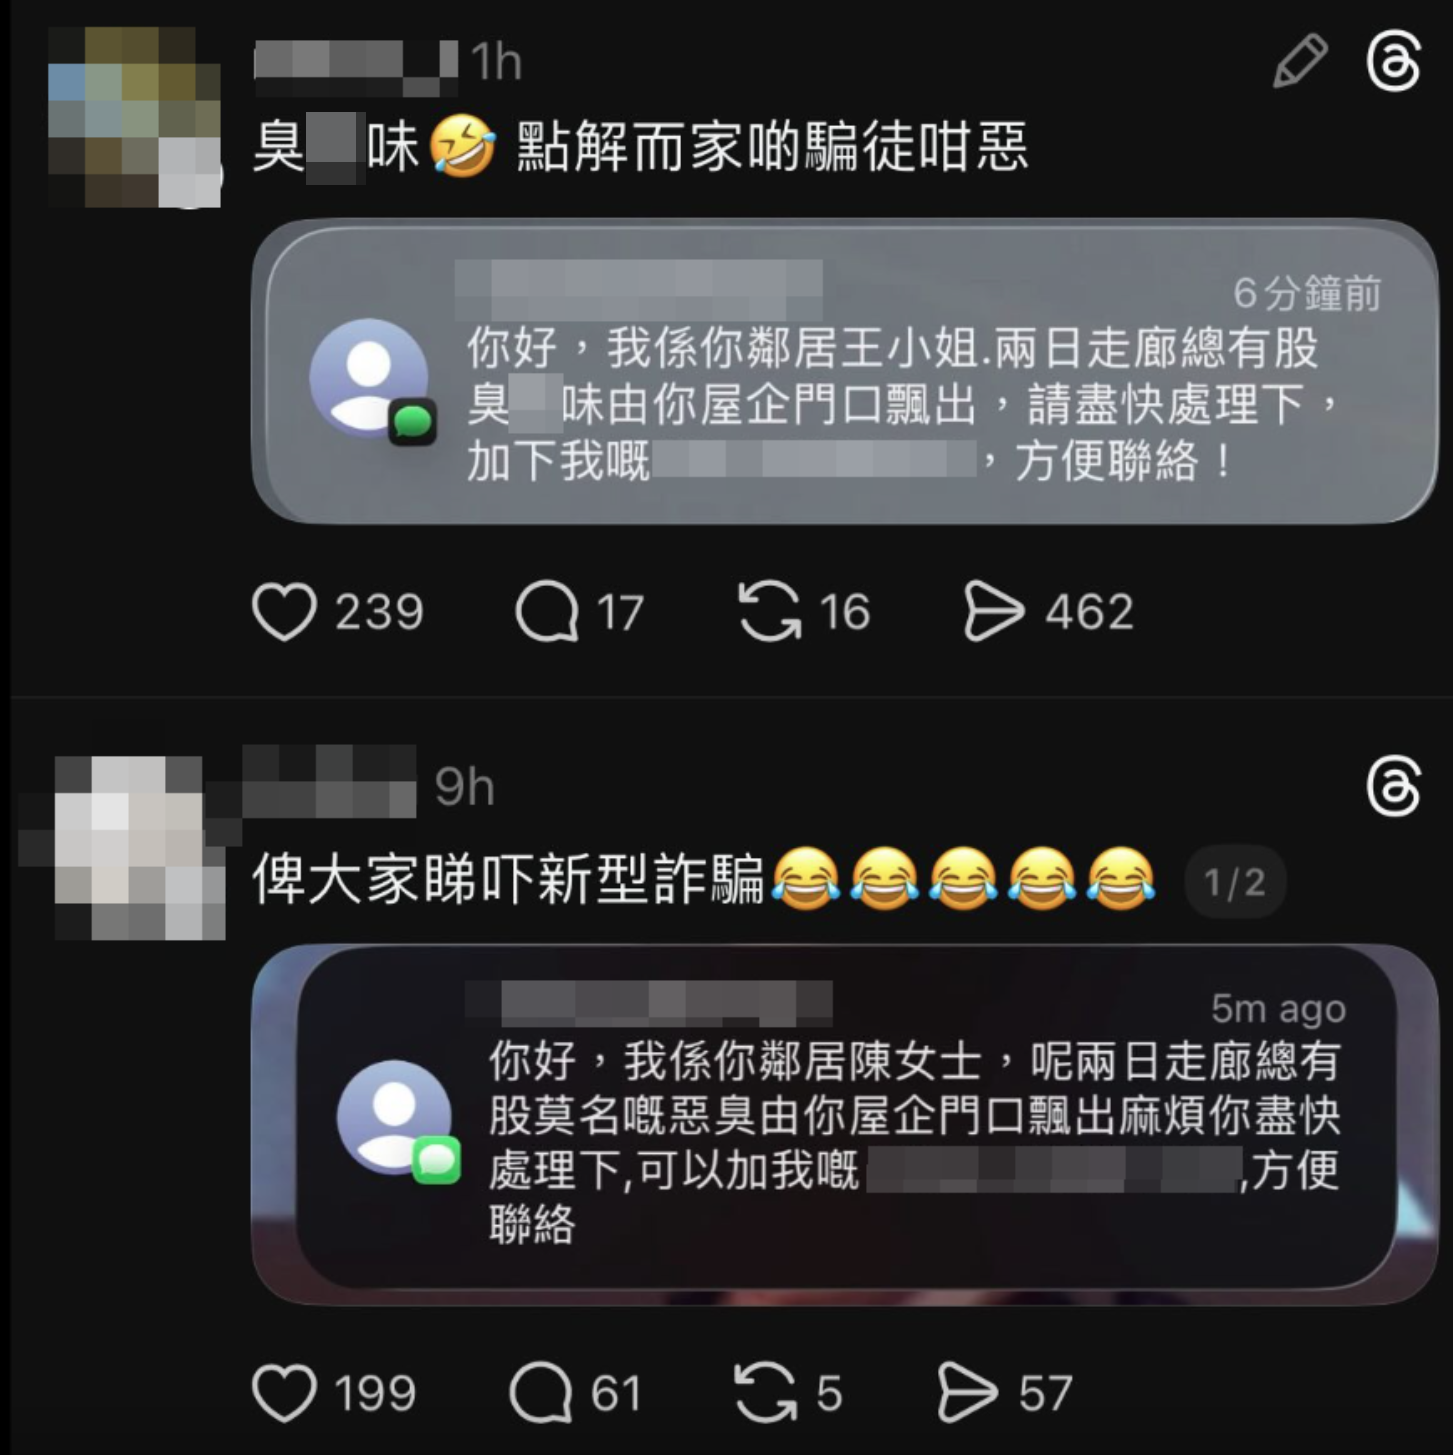Open the Threads logo on first post

click(x=1394, y=61)
